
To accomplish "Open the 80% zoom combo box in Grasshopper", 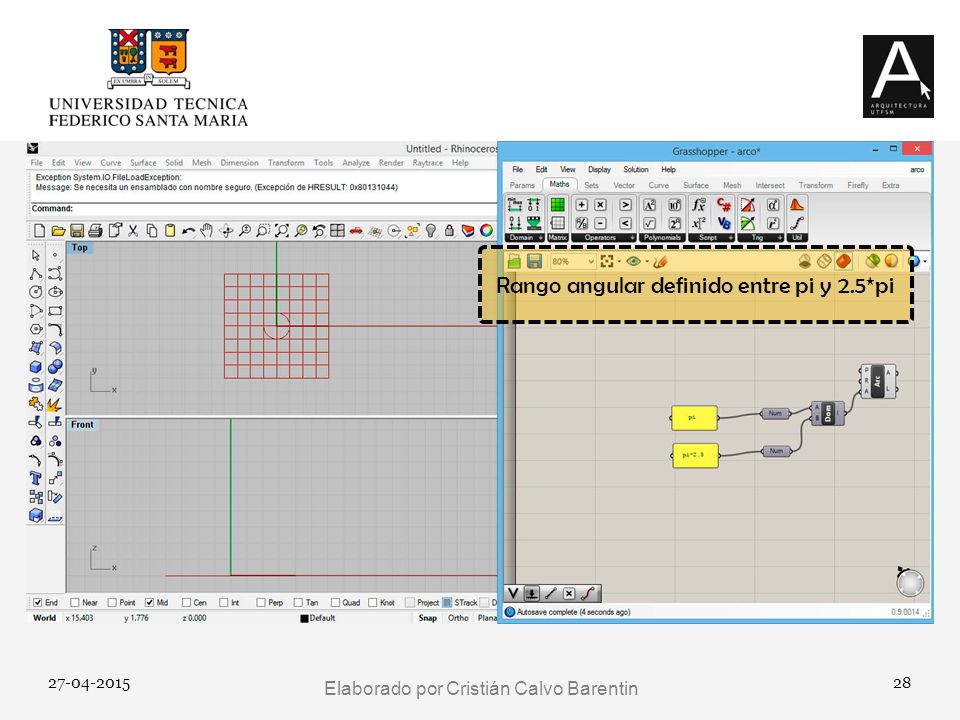I will pos(572,261).
